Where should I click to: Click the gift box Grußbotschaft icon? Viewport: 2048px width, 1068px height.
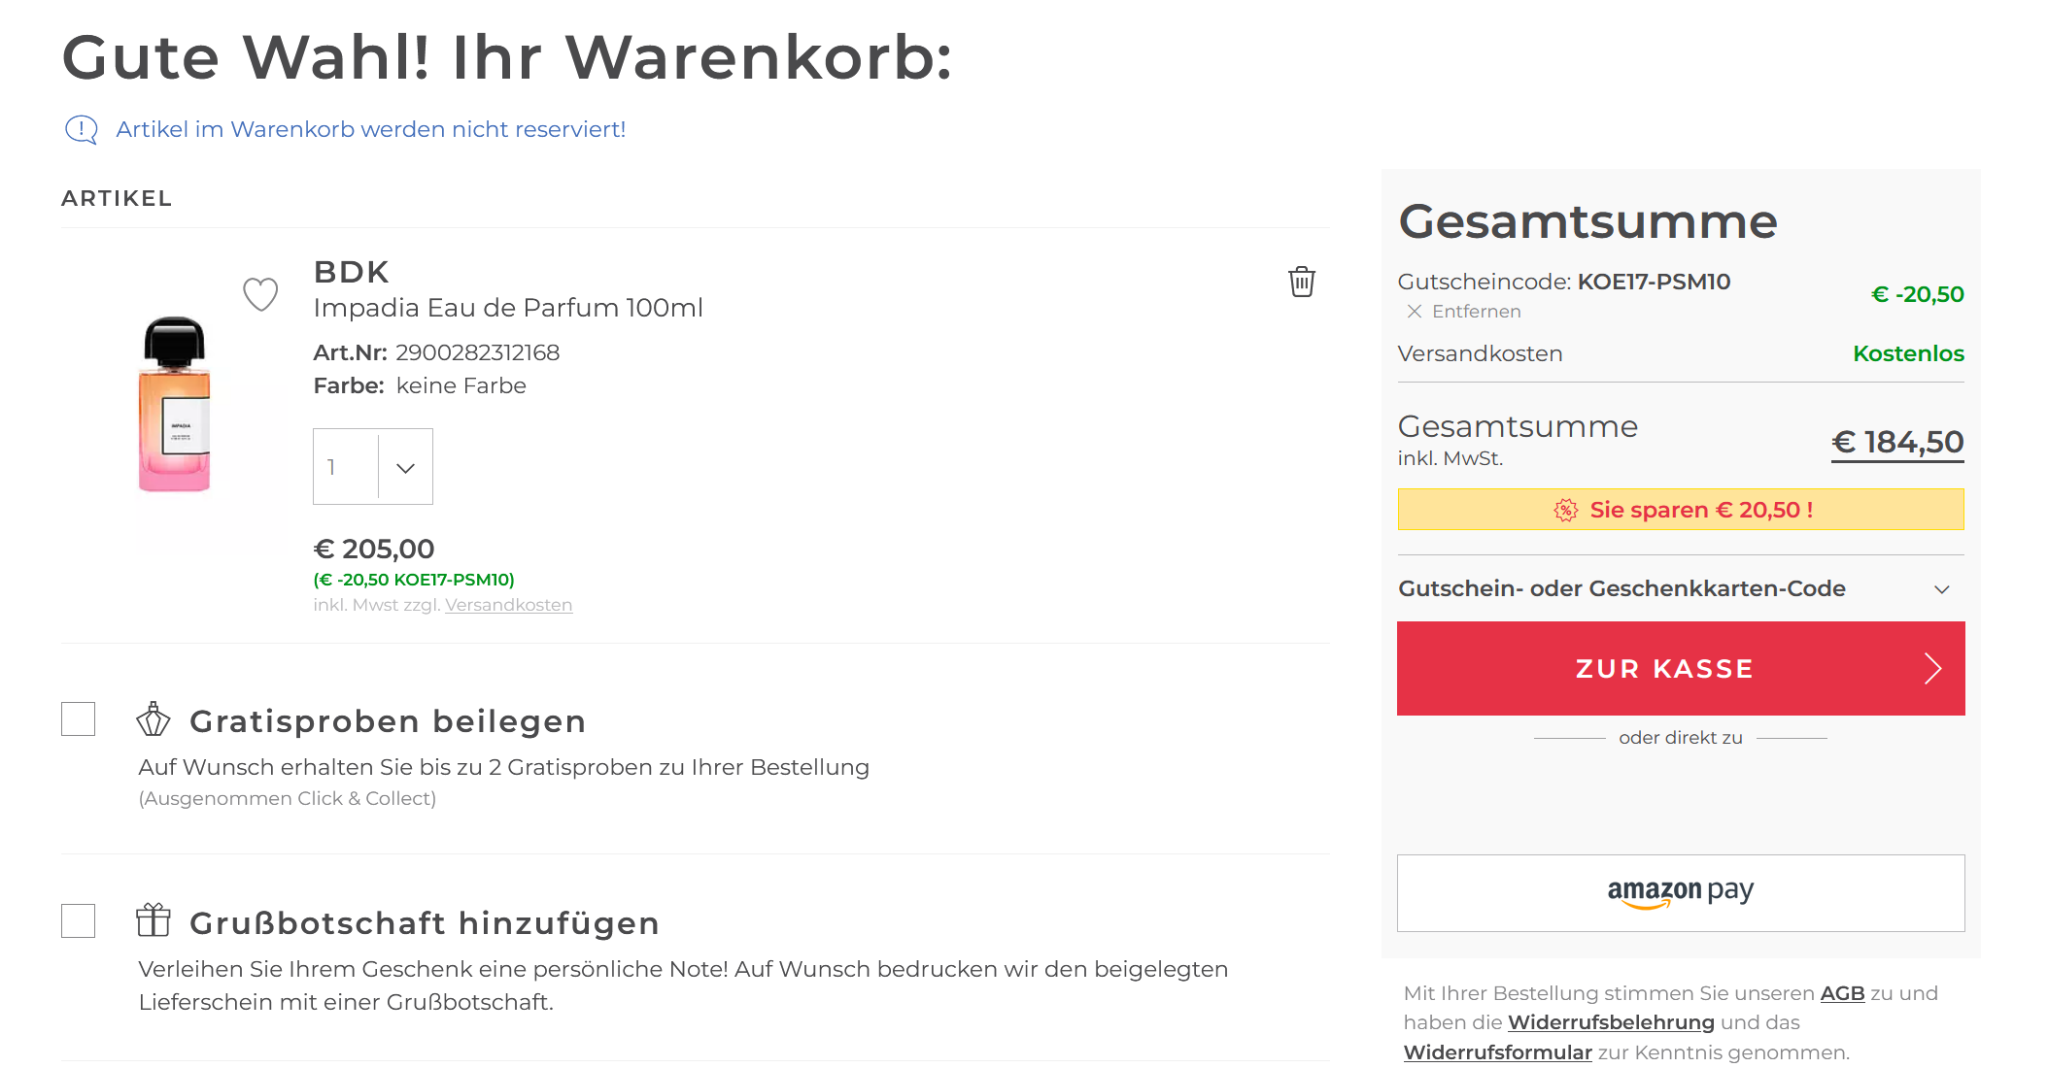click(154, 920)
